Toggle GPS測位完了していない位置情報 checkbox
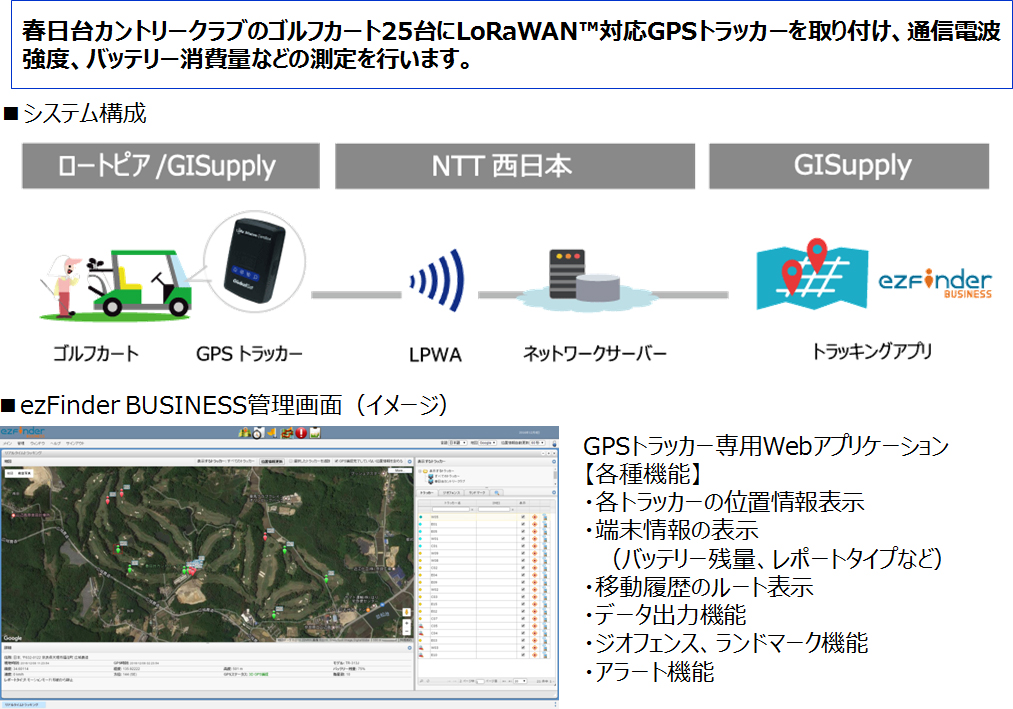This screenshot has width=1013, height=709. tap(337, 461)
